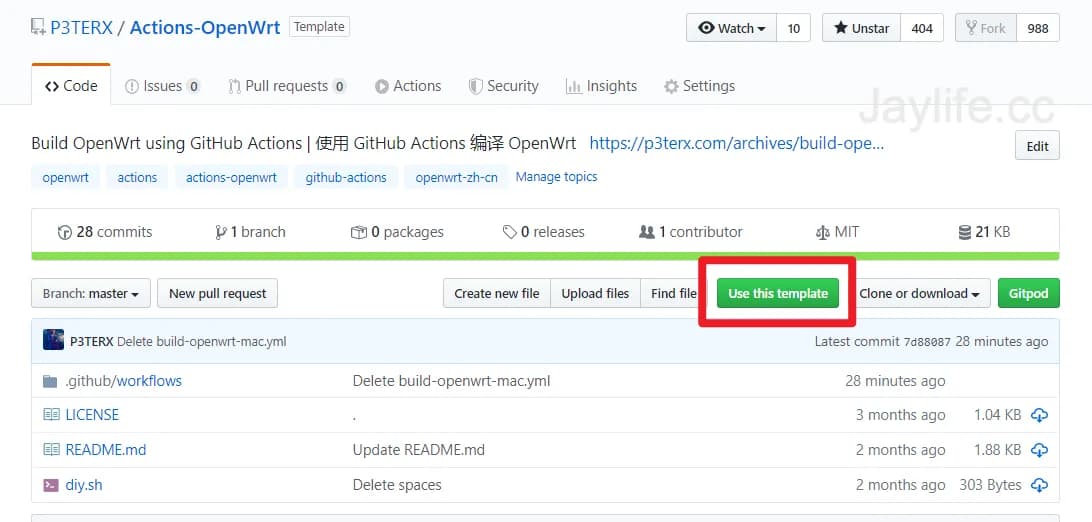The width and height of the screenshot is (1092, 522).
Task: Click download icon for README.md
Action: point(1039,450)
